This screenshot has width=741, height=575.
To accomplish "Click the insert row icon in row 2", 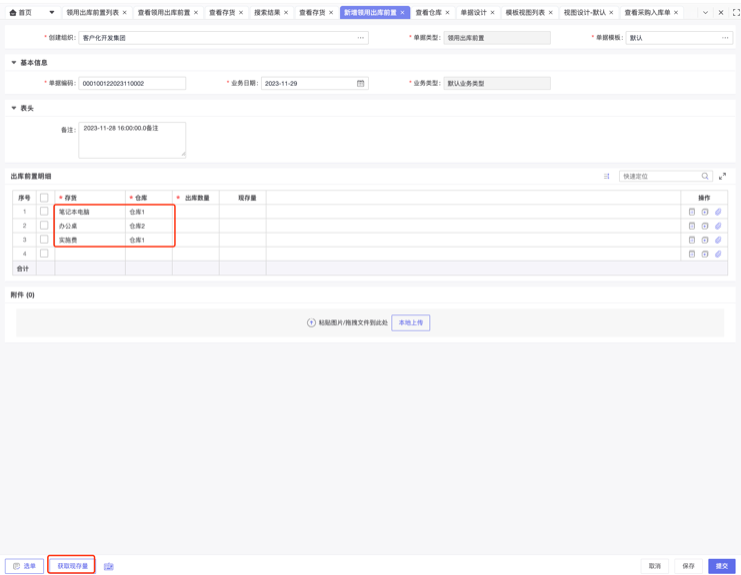I will (x=705, y=226).
